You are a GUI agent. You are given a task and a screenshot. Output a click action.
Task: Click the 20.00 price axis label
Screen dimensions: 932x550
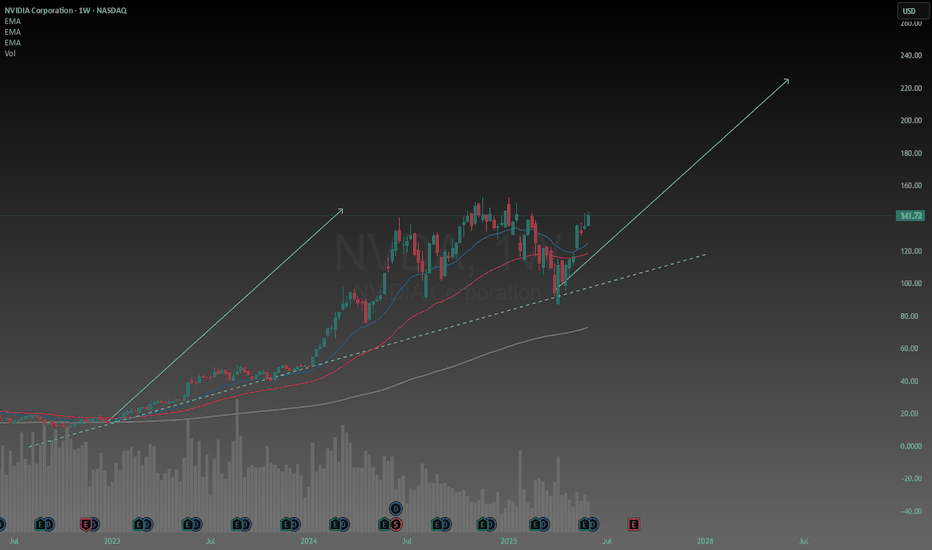[x=911, y=413]
